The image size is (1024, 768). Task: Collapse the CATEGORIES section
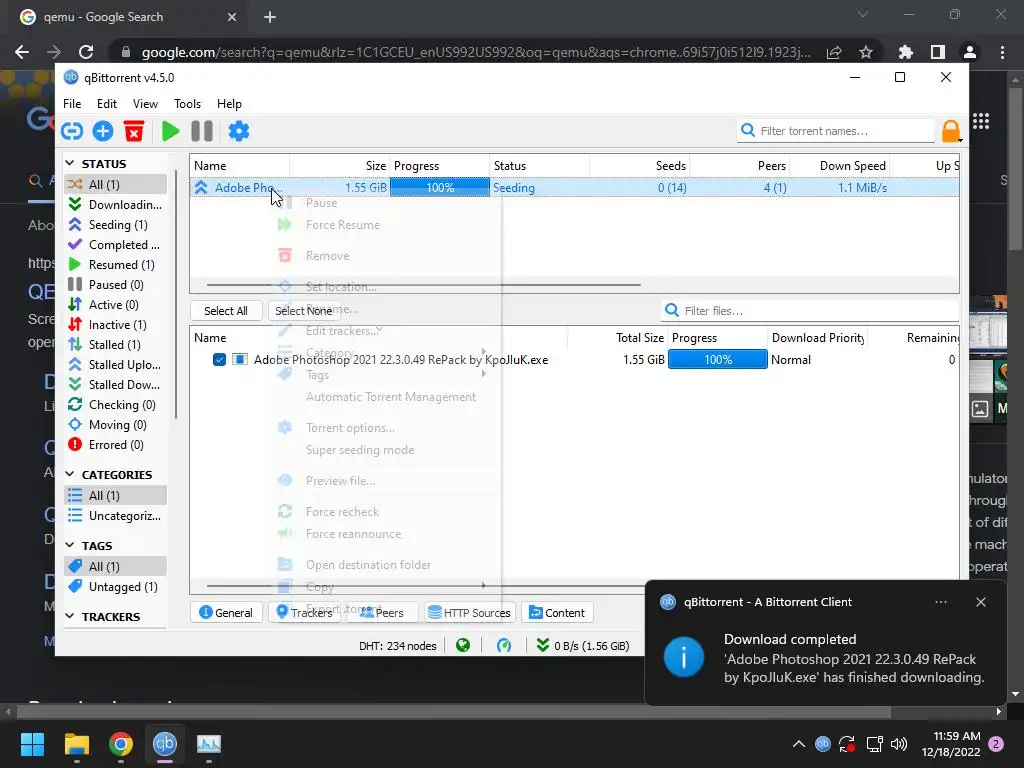71,475
